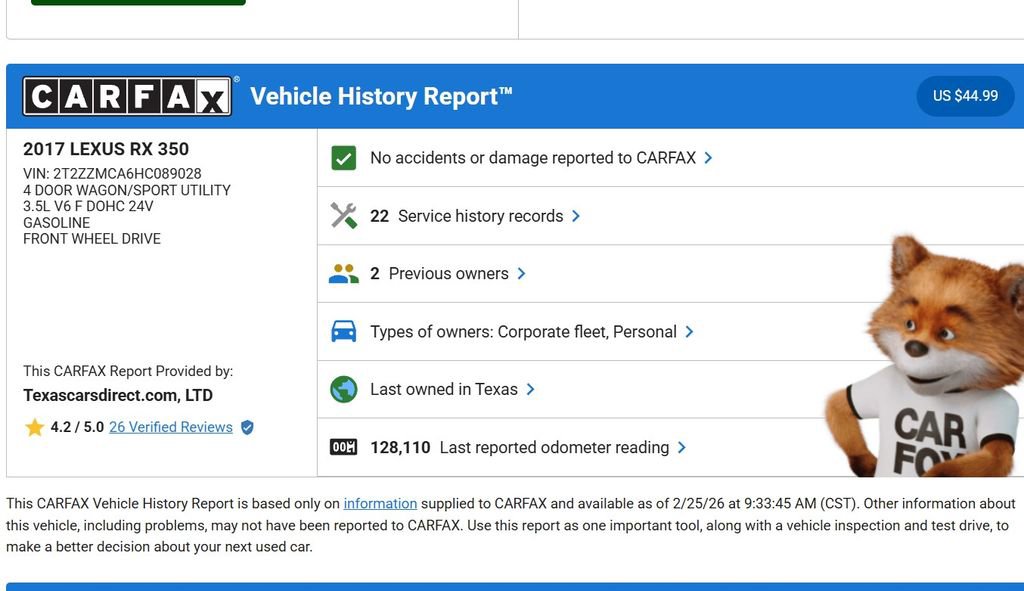
Task: Click the globe last owned location icon
Action: [x=343, y=389]
